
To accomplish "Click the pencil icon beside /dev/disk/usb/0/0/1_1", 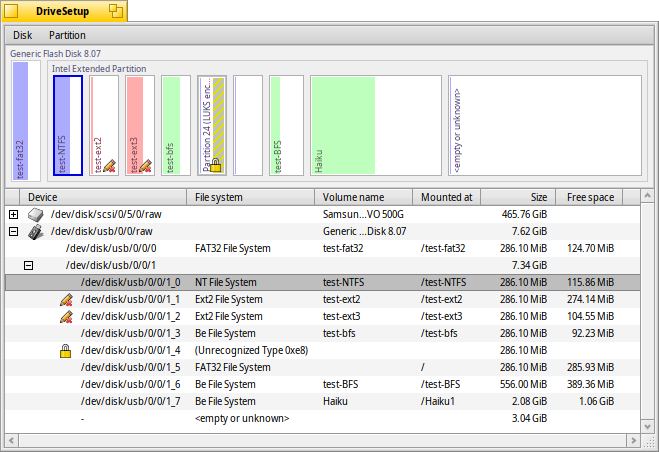I will tap(66, 299).
